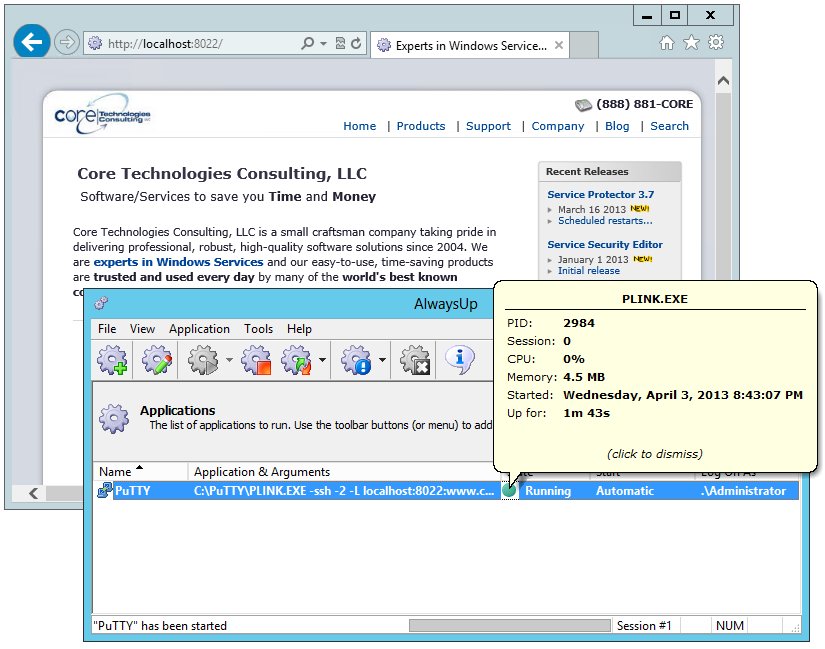Image resolution: width=825 pixels, height=649 pixels.
Task: Click the Core Technologies Consulting logo
Action: pos(103,114)
